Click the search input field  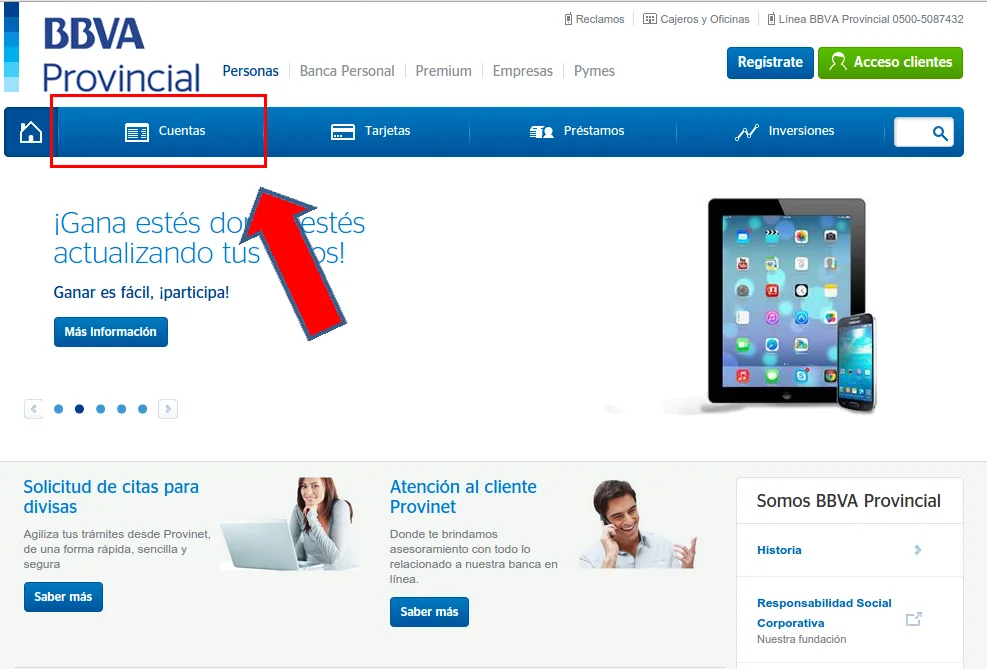[912, 133]
